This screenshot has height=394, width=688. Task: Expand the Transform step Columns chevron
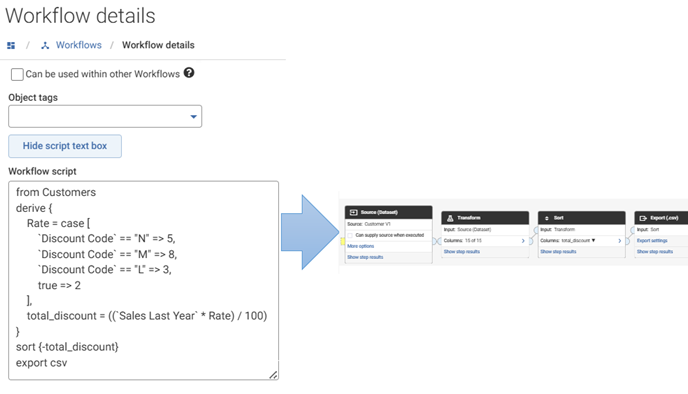point(523,240)
